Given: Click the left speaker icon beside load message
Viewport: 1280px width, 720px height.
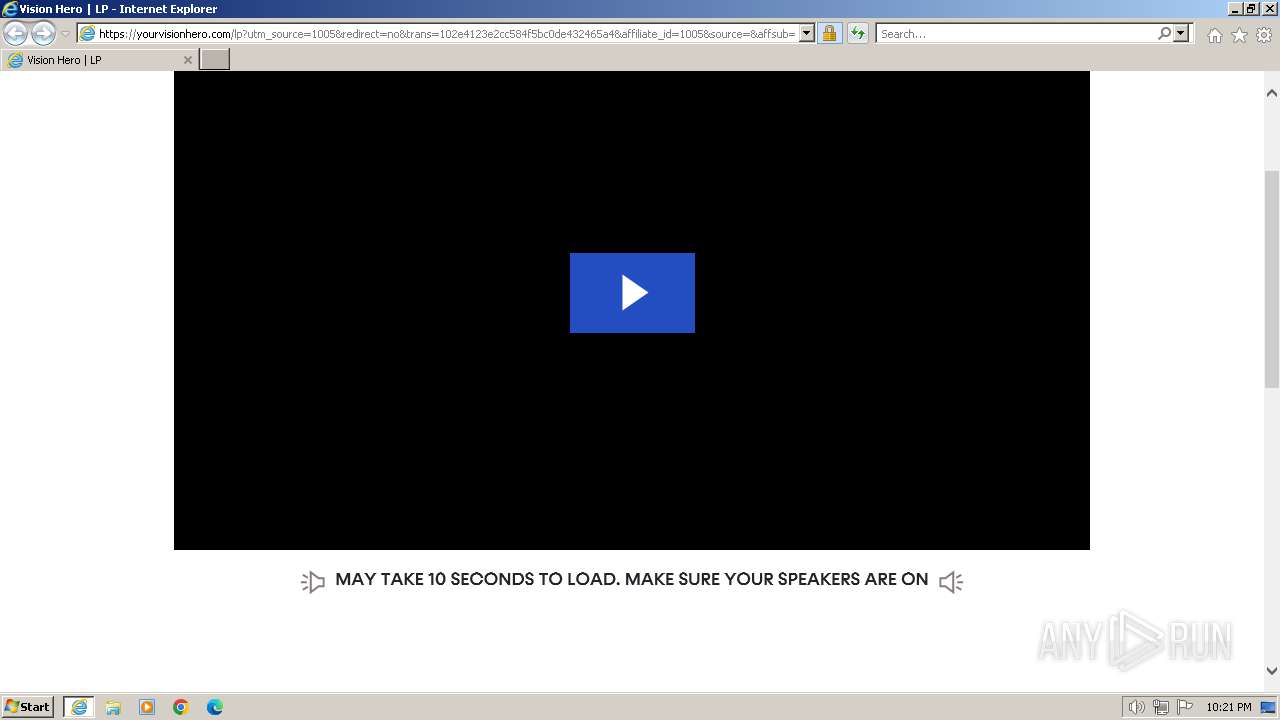Looking at the screenshot, I should pos(313,581).
